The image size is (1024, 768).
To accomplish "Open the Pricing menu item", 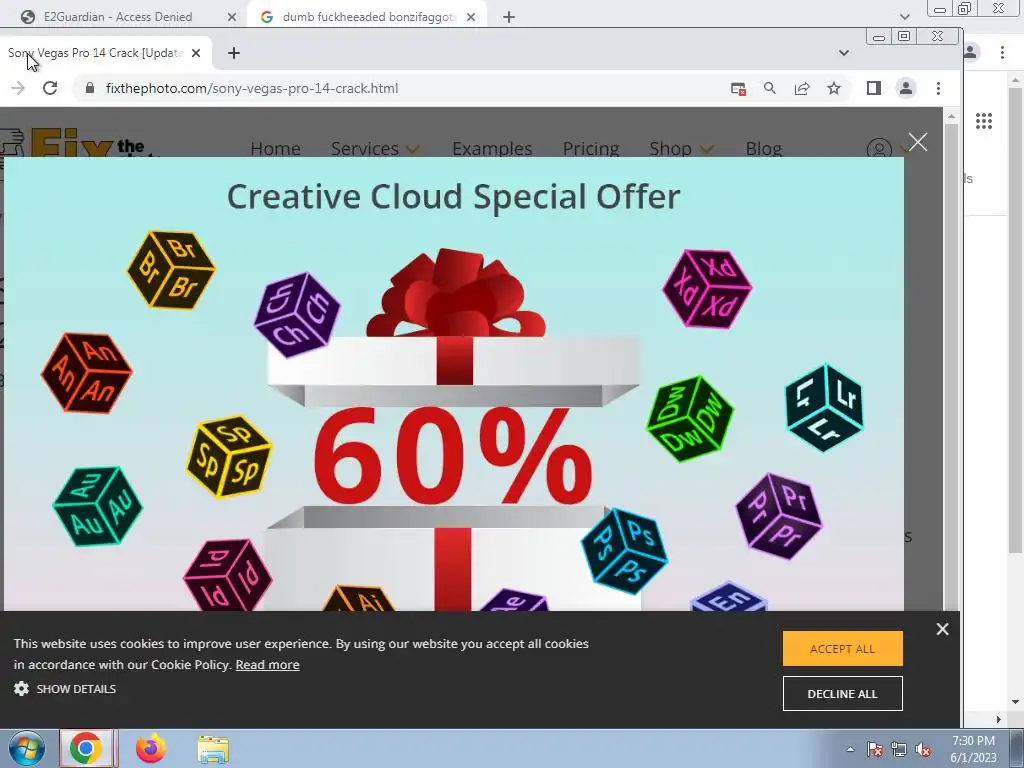I will pyautogui.click(x=590, y=148).
